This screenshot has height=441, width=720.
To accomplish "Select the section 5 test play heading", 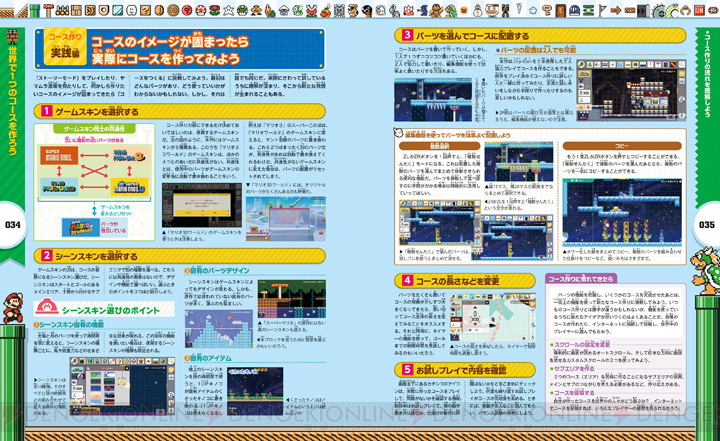I will [x=465, y=370].
